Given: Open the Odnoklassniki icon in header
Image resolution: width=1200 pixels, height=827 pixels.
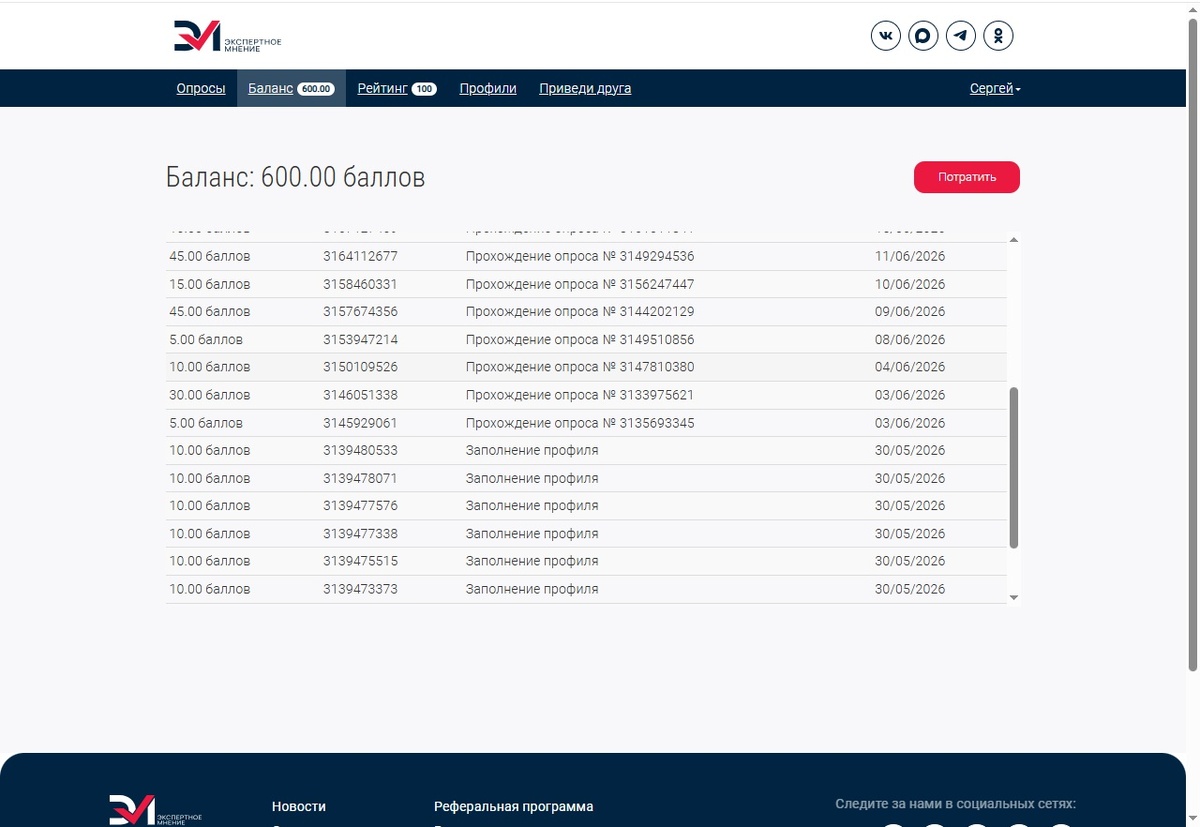Looking at the screenshot, I should click(998, 36).
